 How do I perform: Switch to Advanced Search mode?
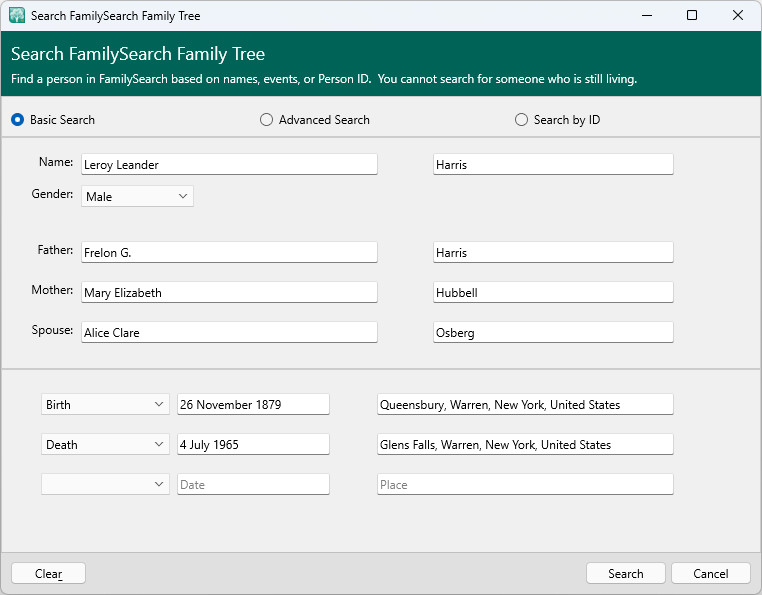coord(266,120)
